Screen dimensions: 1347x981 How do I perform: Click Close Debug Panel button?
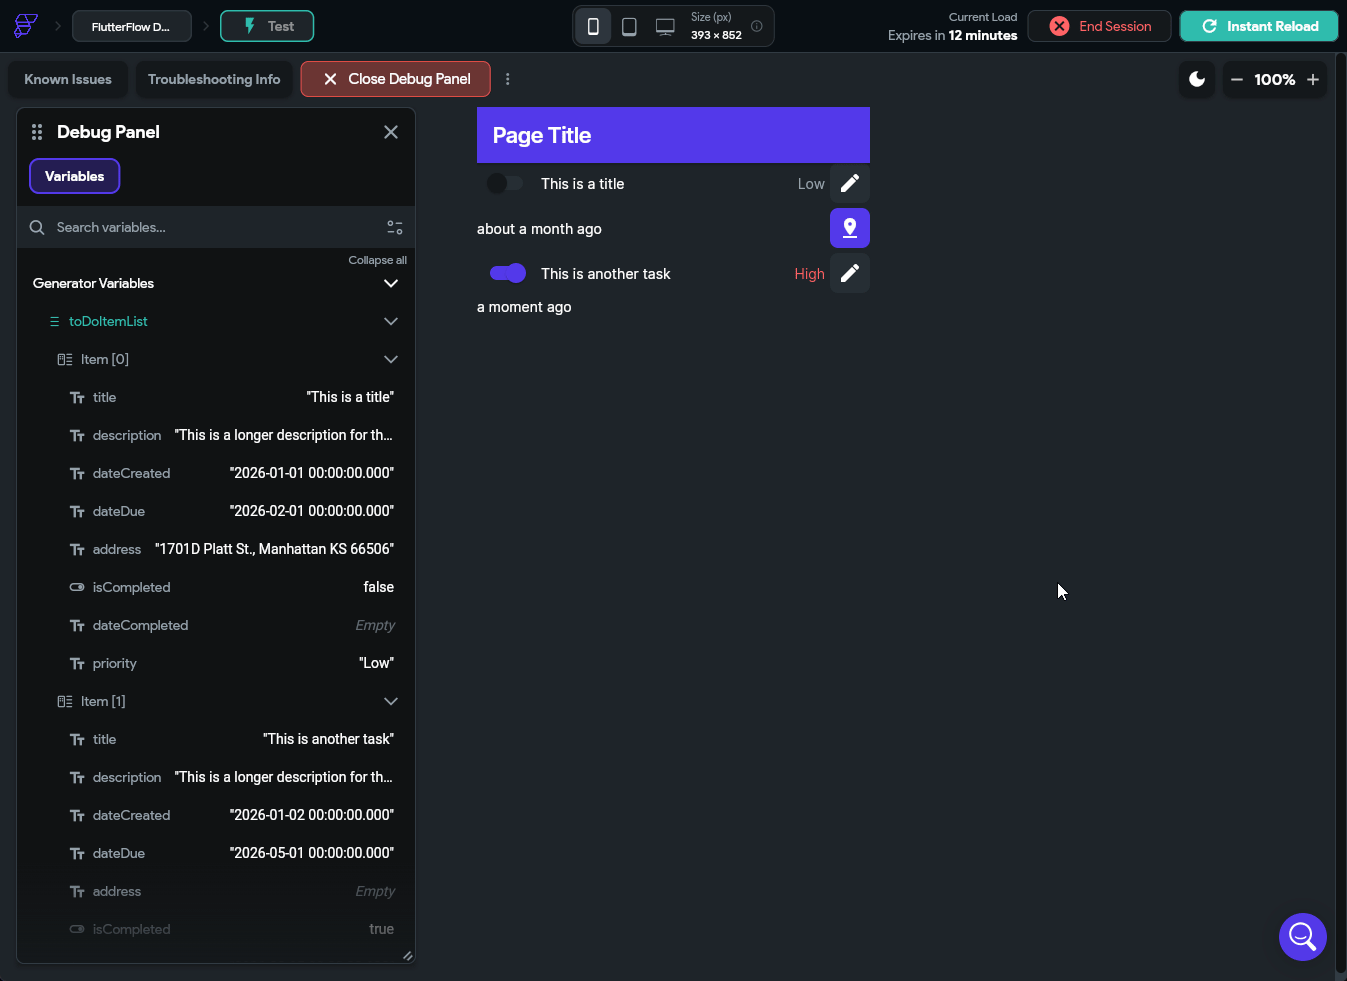pyautogui.click(x=396, y=79)
